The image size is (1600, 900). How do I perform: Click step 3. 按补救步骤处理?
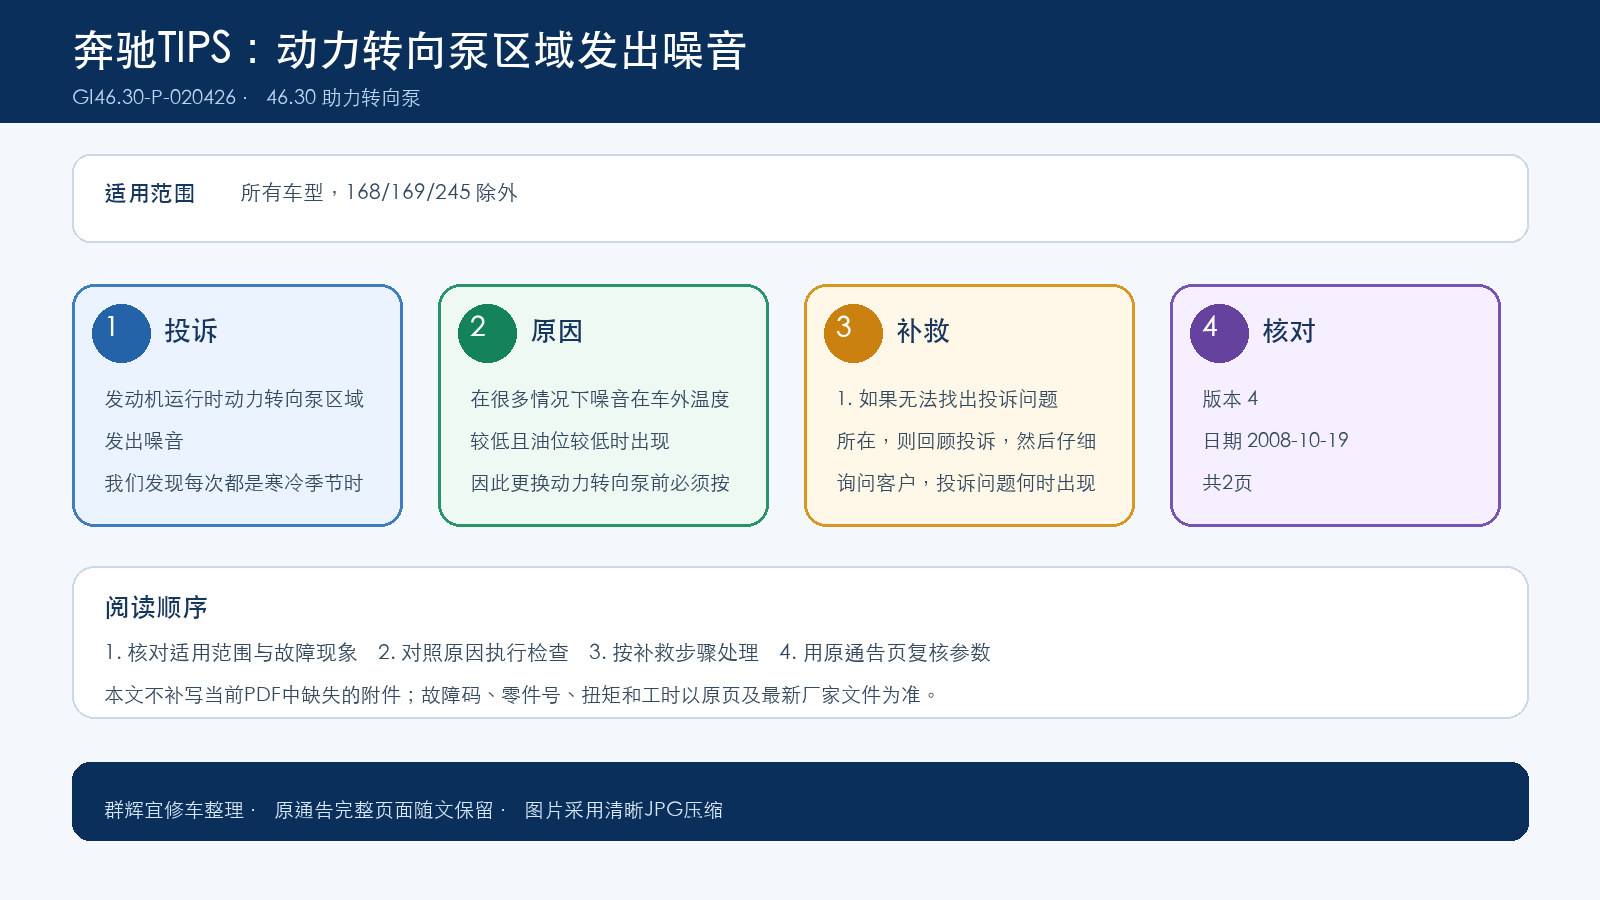click(674, 653)
